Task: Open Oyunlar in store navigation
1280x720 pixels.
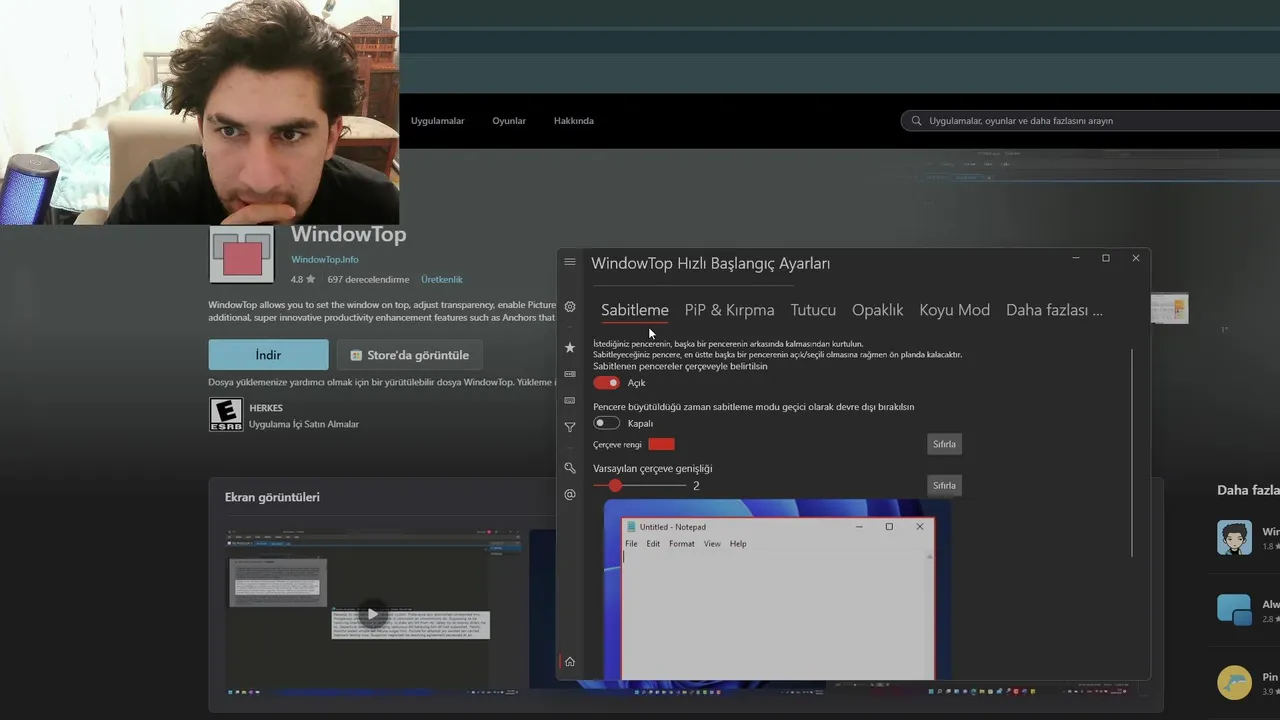Action: coord(509,121)
